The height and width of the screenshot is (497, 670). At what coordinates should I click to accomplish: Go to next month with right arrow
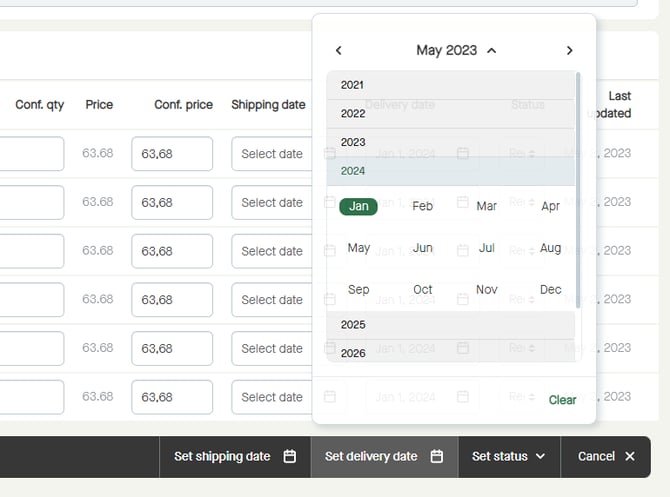[570, 50]
